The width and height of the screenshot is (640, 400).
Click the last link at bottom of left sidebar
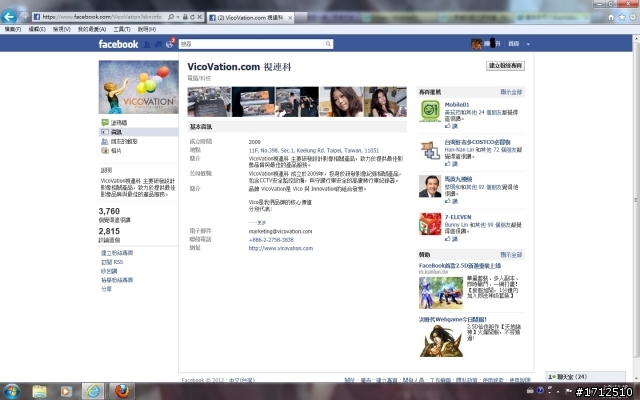[x=106, y=289]
